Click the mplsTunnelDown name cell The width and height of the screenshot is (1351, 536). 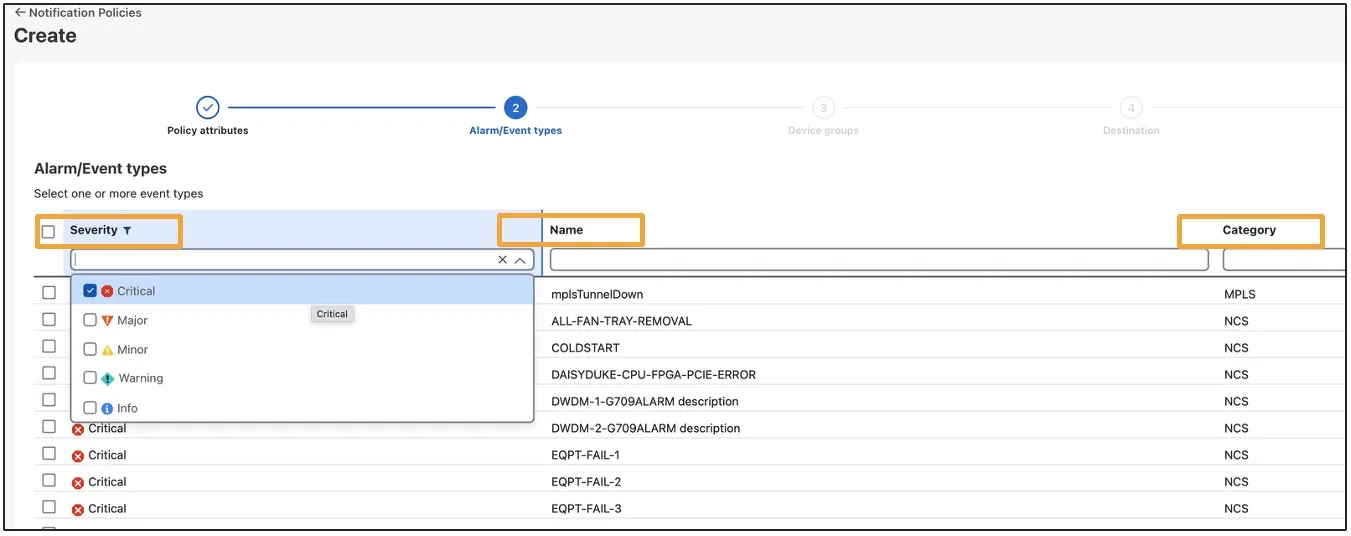597,295
